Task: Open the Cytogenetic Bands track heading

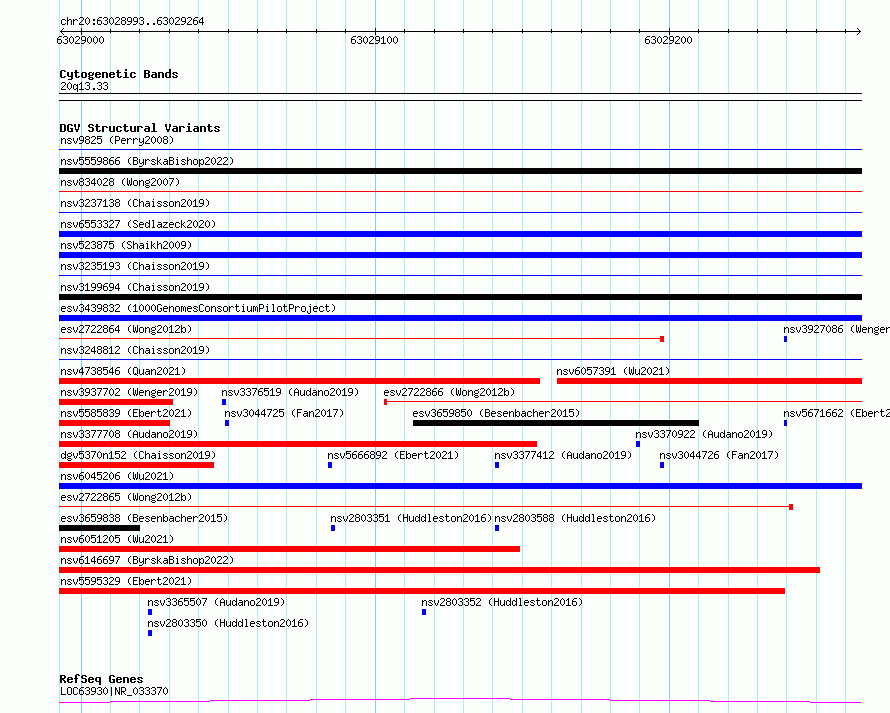Action: point(119,74)
